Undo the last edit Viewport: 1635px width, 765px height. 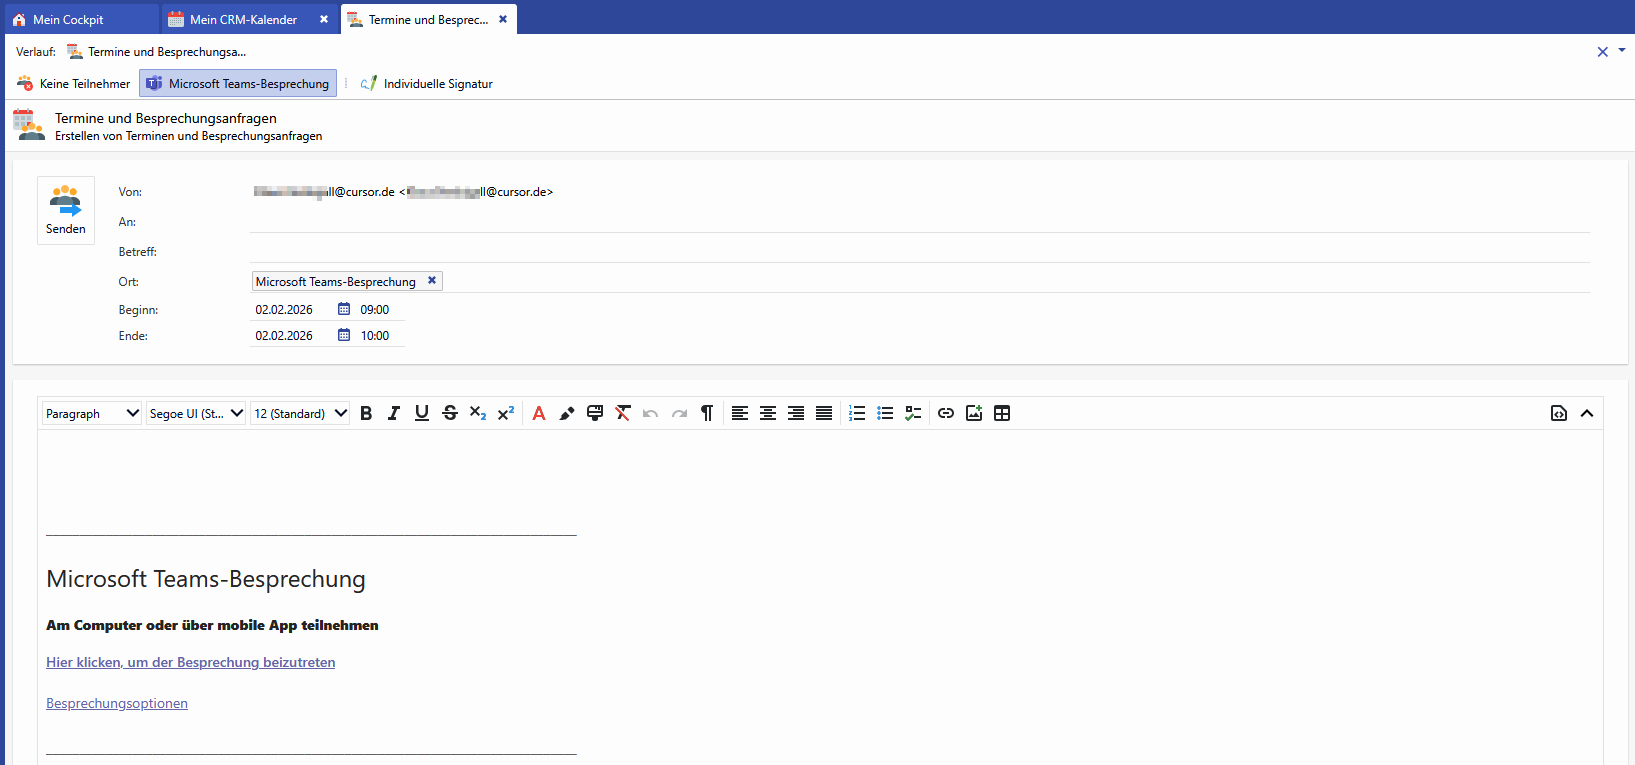[651, 413]
